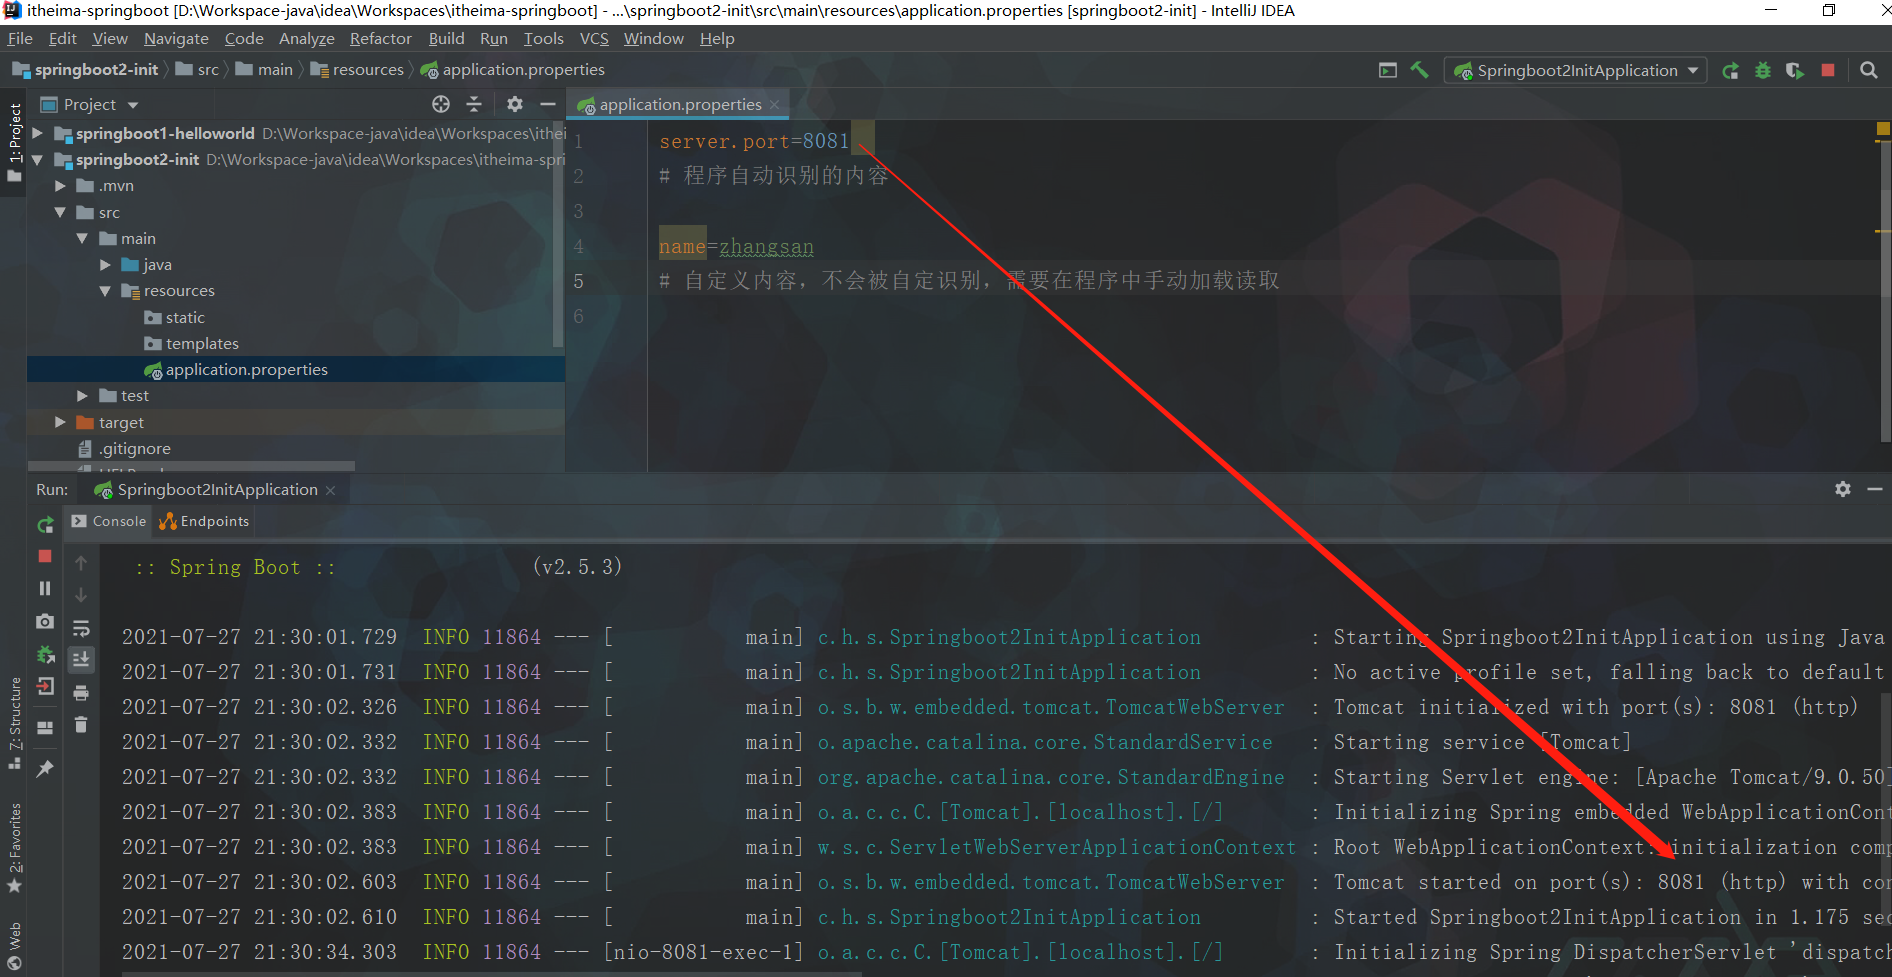Hide the Project tool window
The height and width of the screenshot is (977, 1892).
(548, 104)
